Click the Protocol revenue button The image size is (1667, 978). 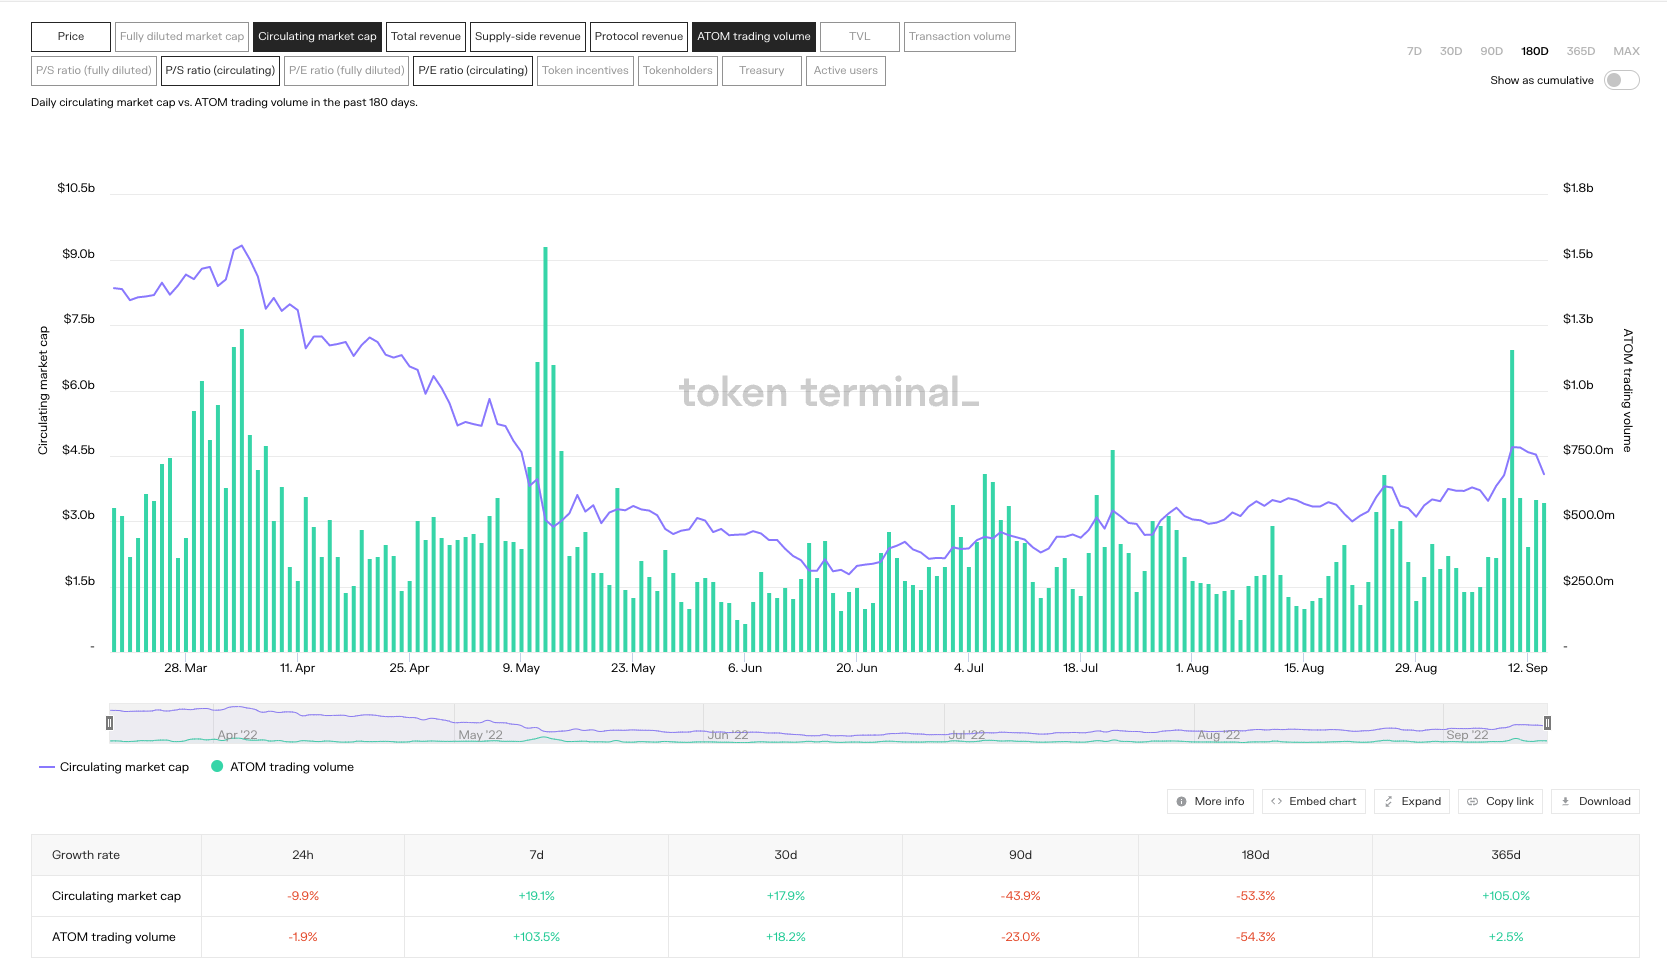pos(638,37)
